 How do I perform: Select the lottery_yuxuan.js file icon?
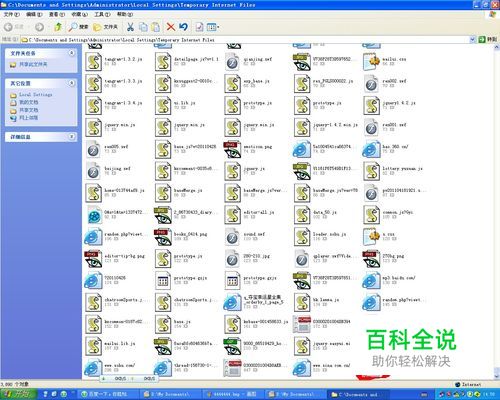[371, 171]
